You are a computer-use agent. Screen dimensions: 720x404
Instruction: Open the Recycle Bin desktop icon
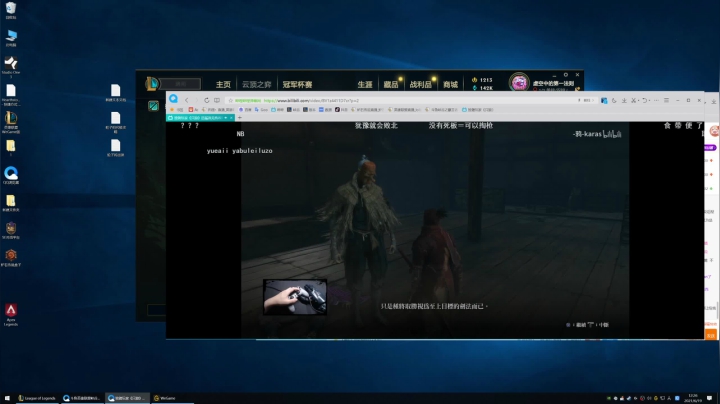tap(11, 10)
